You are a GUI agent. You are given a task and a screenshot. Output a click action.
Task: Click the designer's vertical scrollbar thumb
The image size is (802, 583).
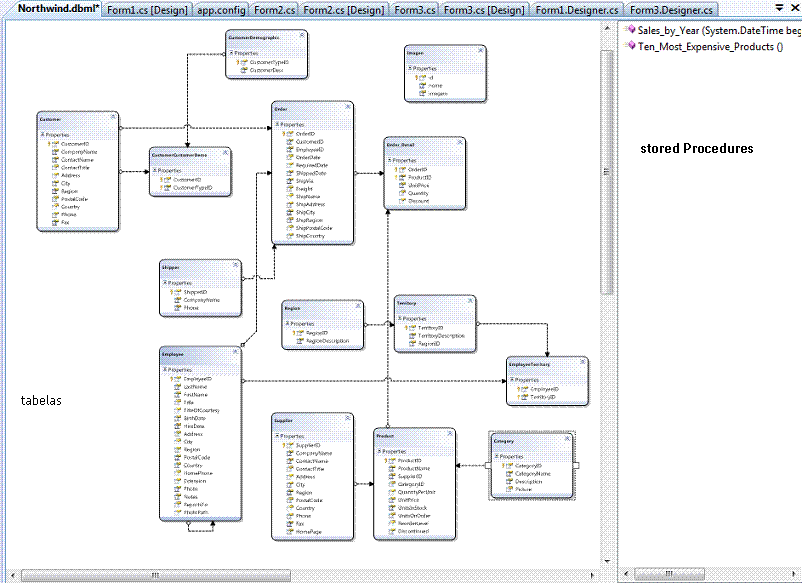607,172
